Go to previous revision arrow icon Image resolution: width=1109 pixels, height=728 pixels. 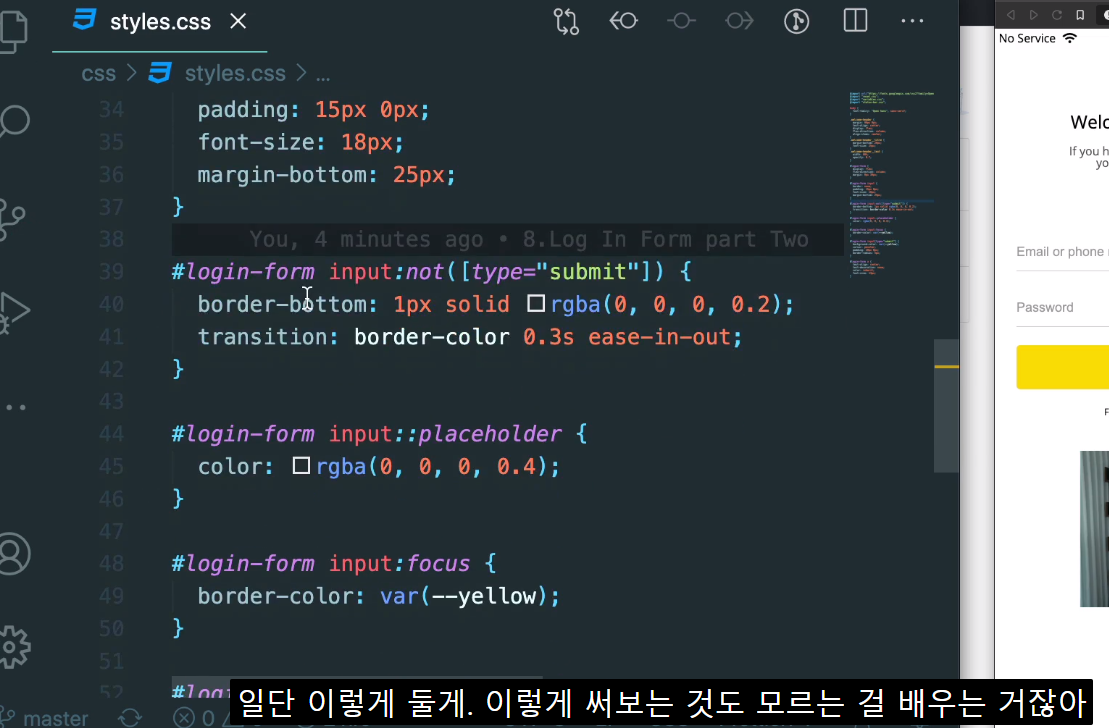pyautogui.click(x=623, y=21)
